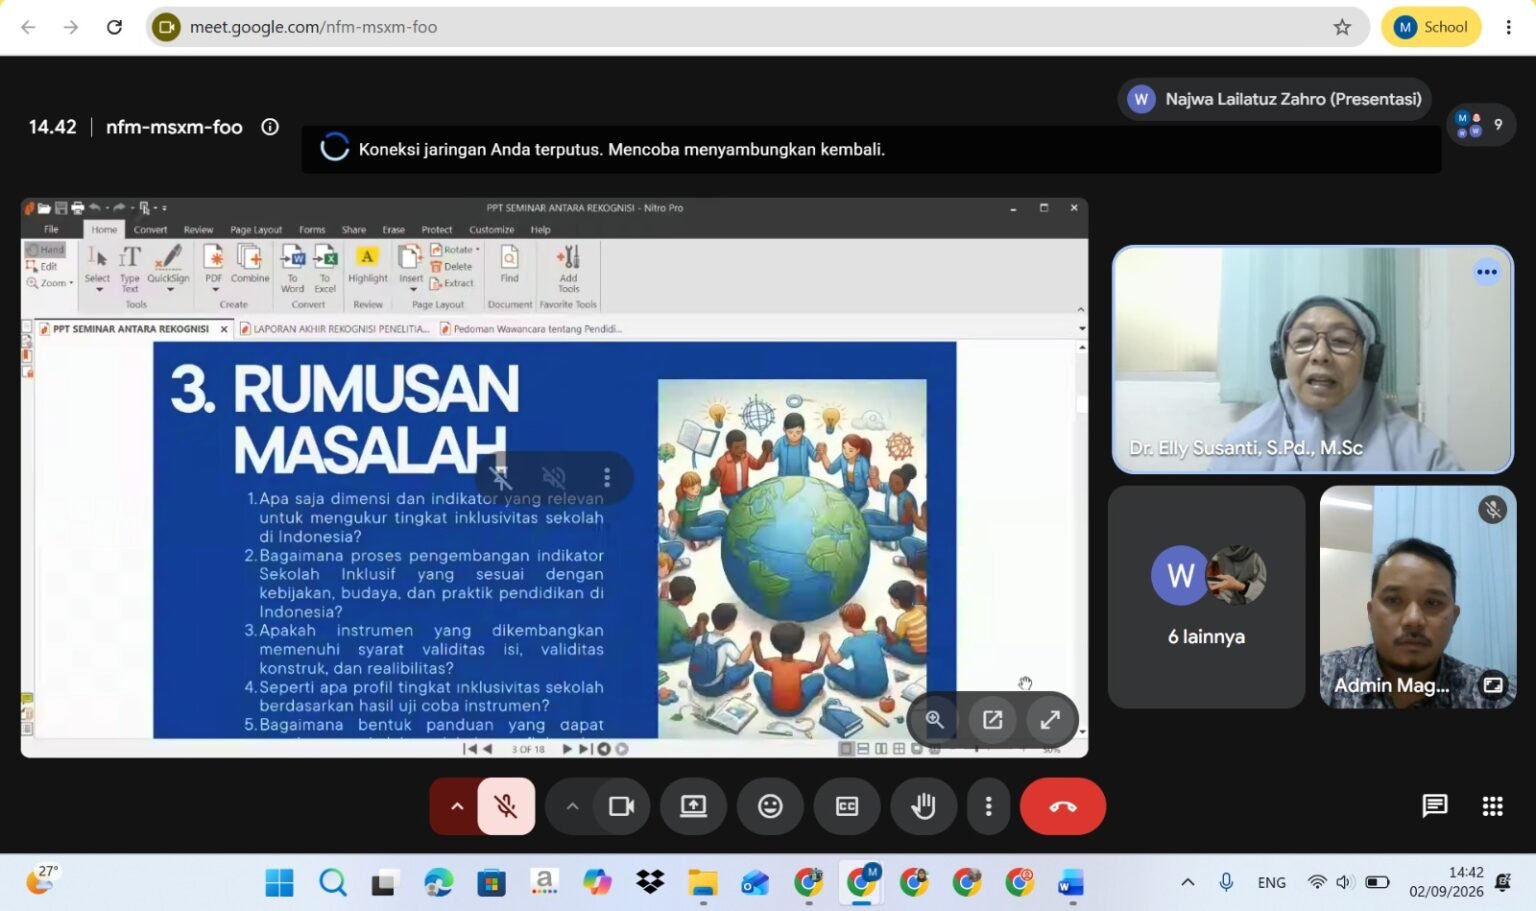Expand the presentation to full screen
This screenshot has height=911, width=1536.
coord(1050,720)
